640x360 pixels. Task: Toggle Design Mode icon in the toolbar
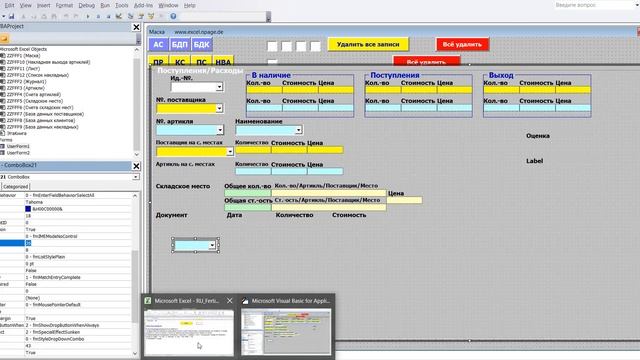tap(119, 16)
